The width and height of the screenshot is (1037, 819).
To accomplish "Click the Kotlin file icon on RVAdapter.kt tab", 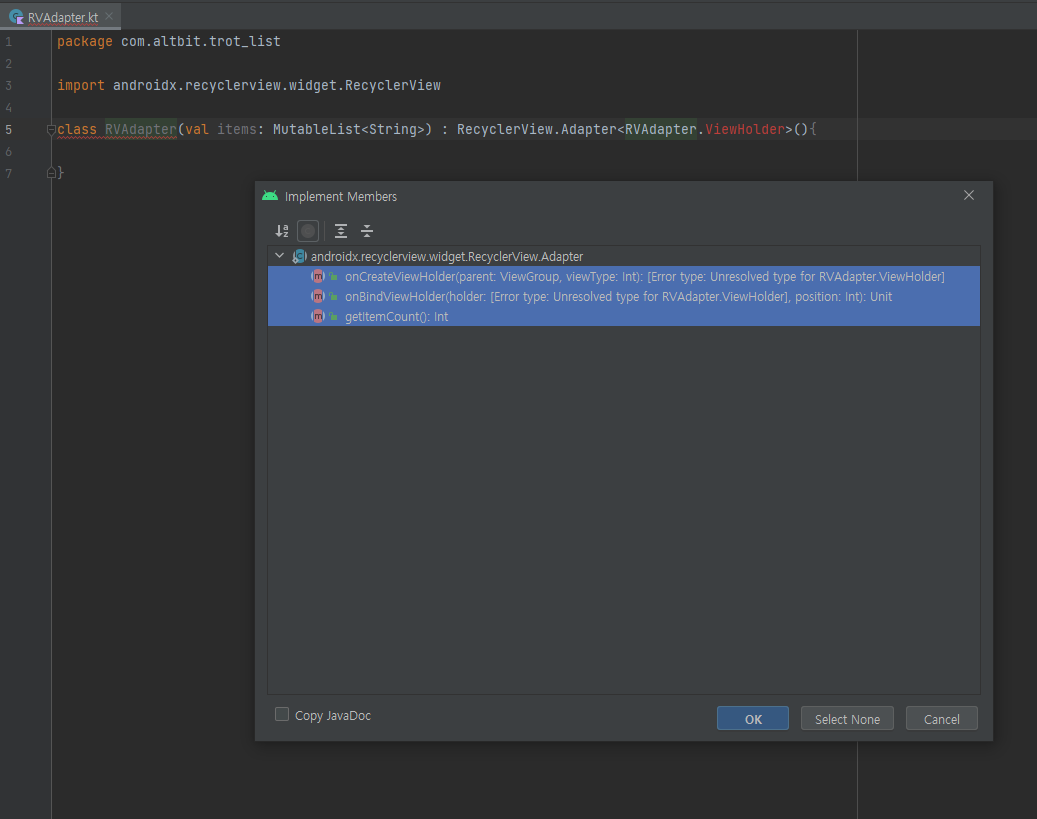I will [x=17, y=17].
